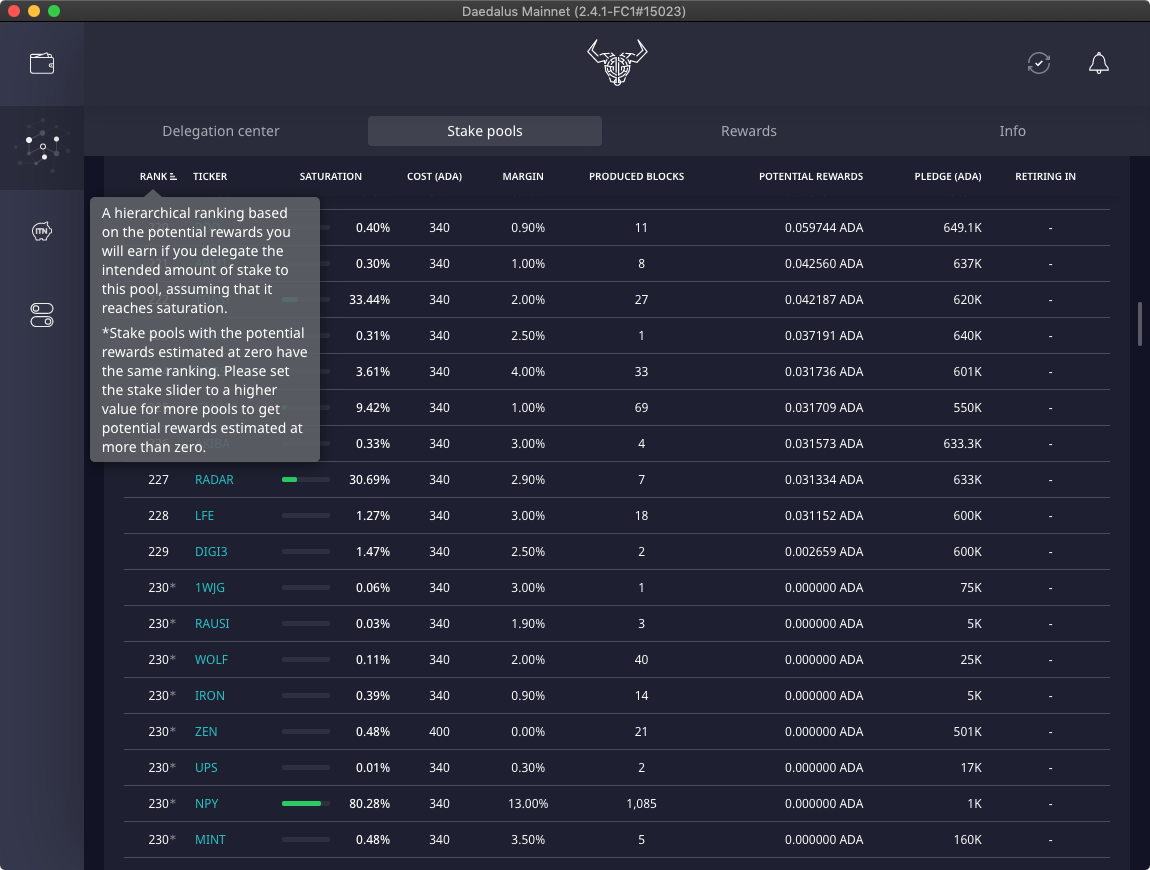
Task: Click the 80.28% saturation value
Action: 370,803
